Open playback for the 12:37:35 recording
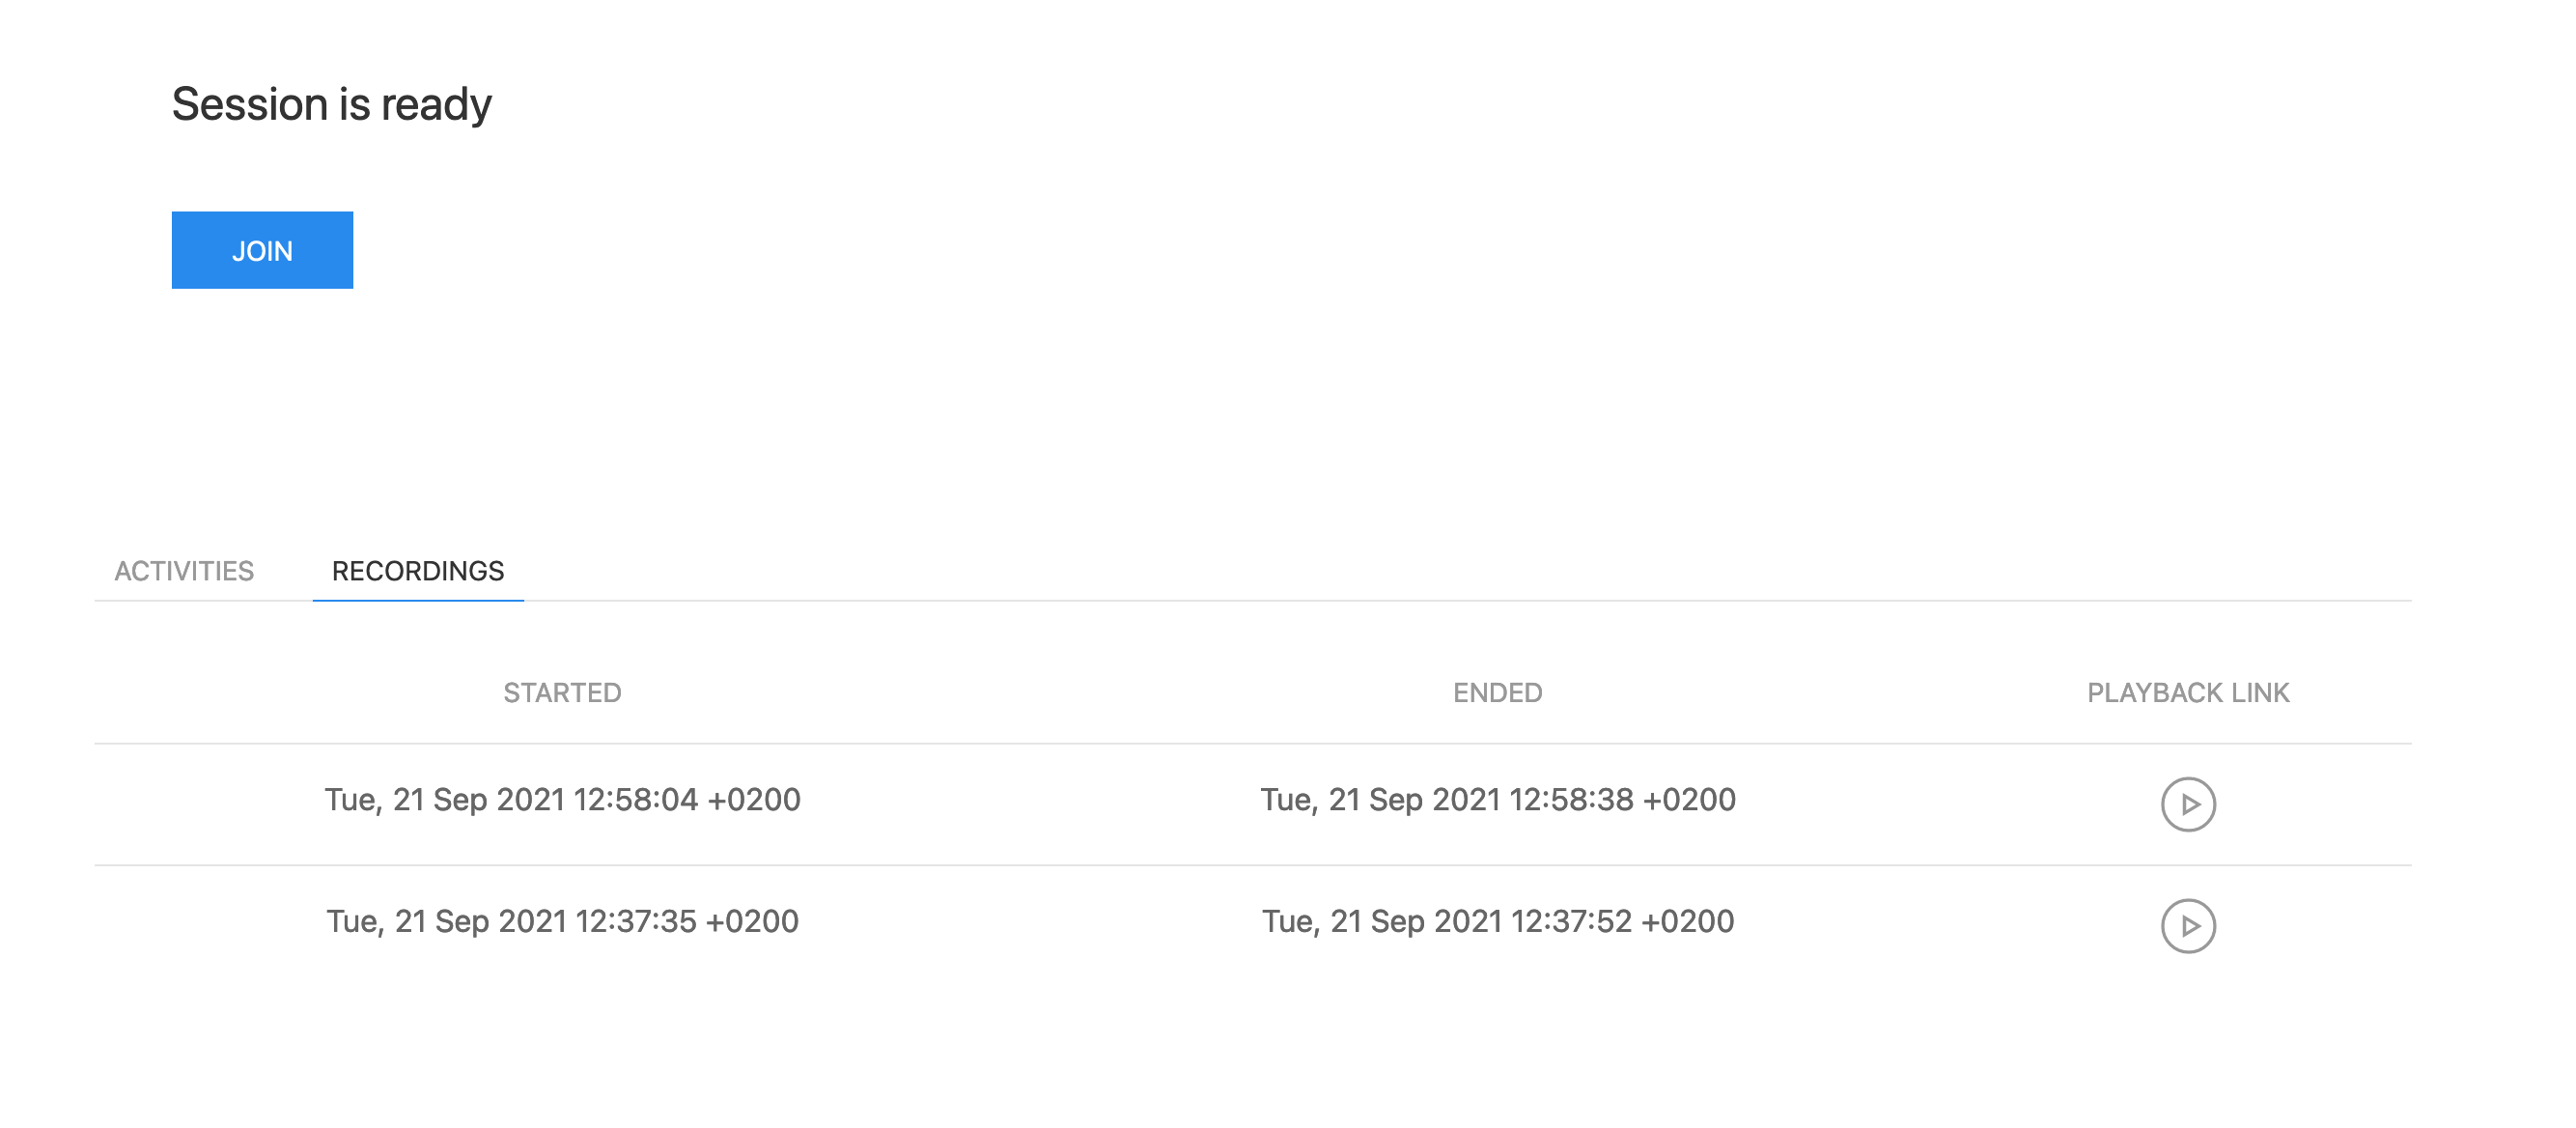The height and width of the screenshot is (1128, 2576). [x=2188, y=926]
